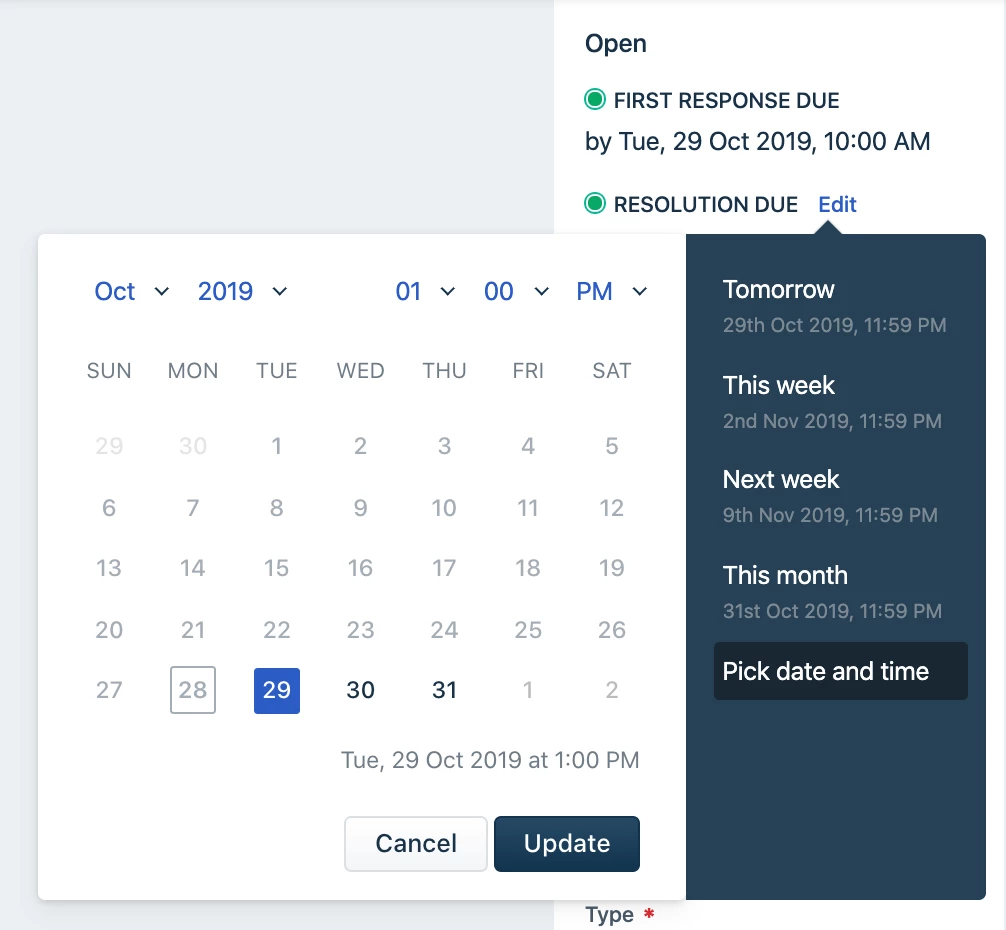Click the Cancel button
1006x930 pixels.
pos(416,843)
